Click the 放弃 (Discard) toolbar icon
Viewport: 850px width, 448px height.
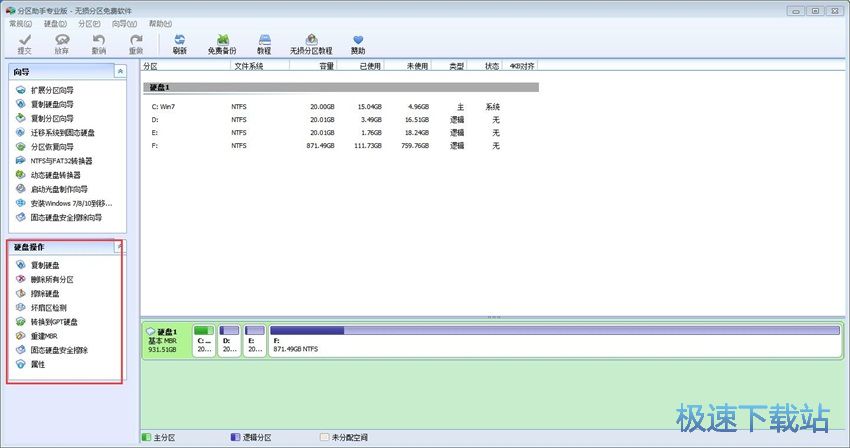pos(62,44)
